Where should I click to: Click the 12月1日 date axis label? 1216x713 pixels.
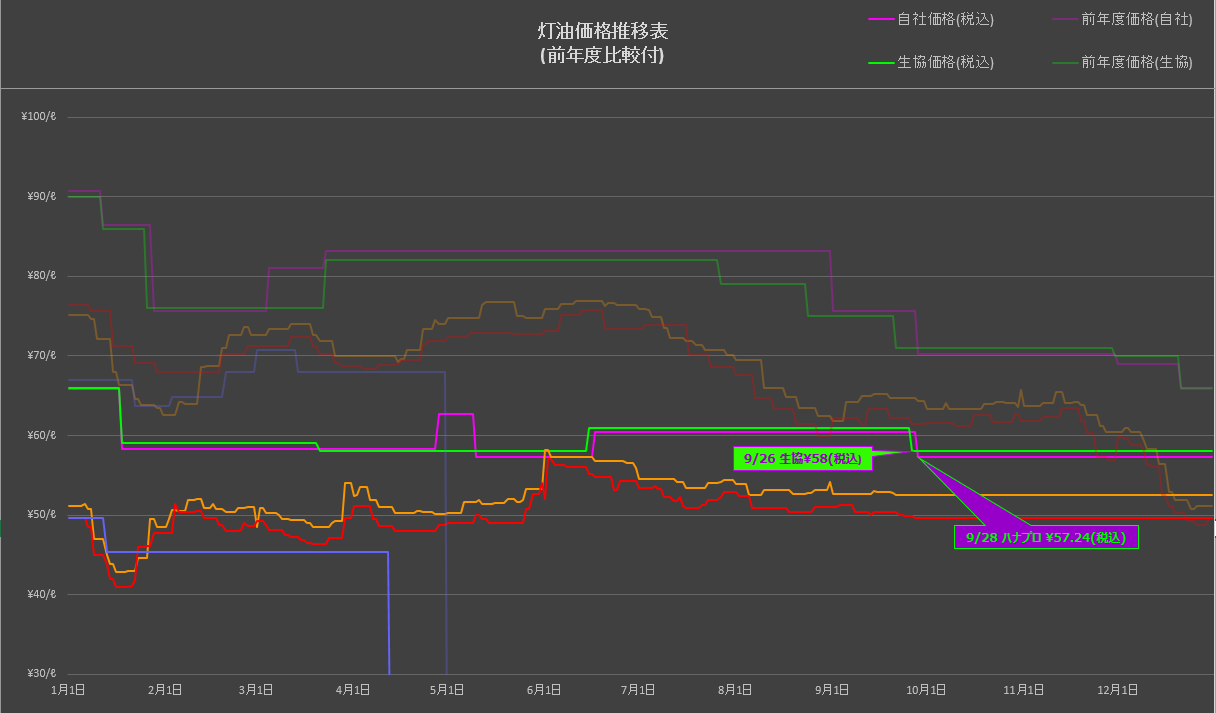pyautogui.click(x=1117, y=690)
